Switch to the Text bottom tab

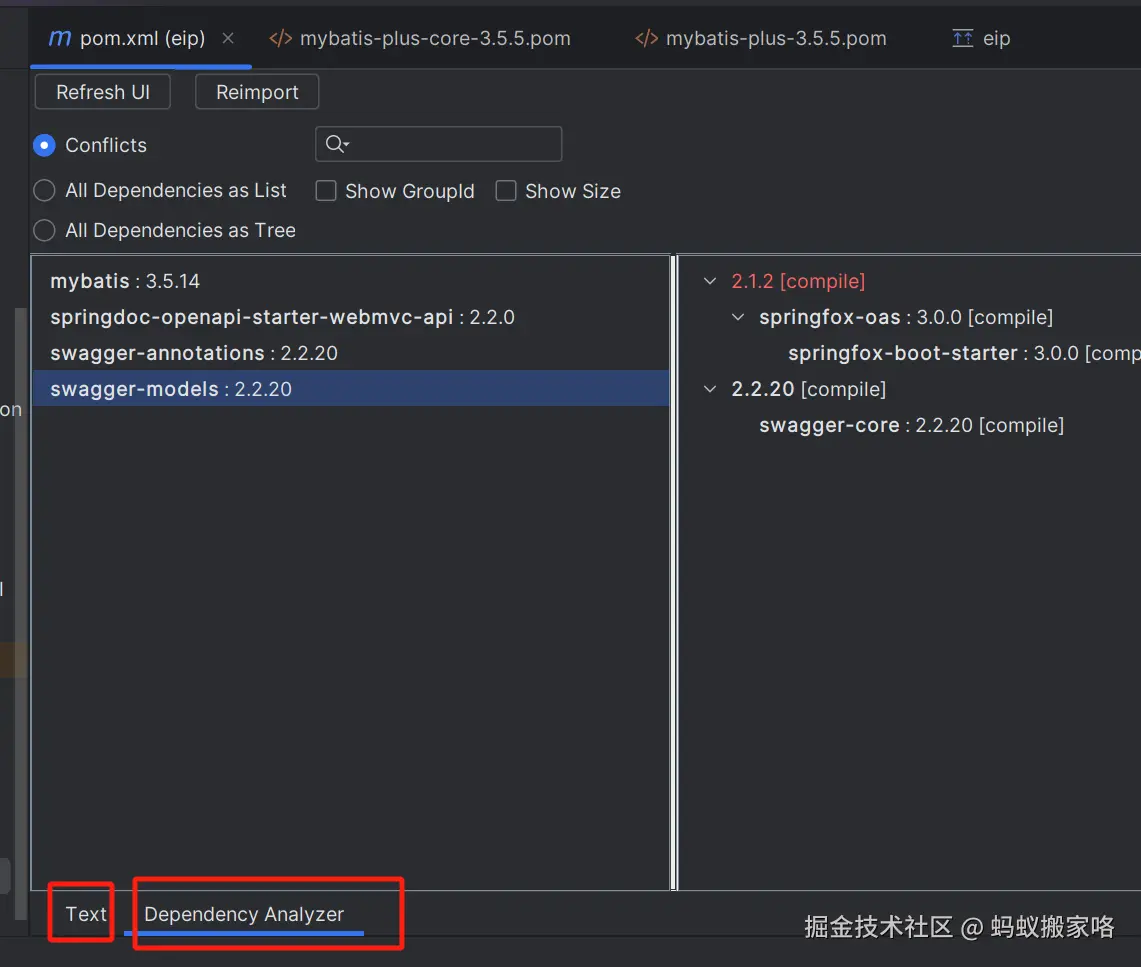coord(86,914)
